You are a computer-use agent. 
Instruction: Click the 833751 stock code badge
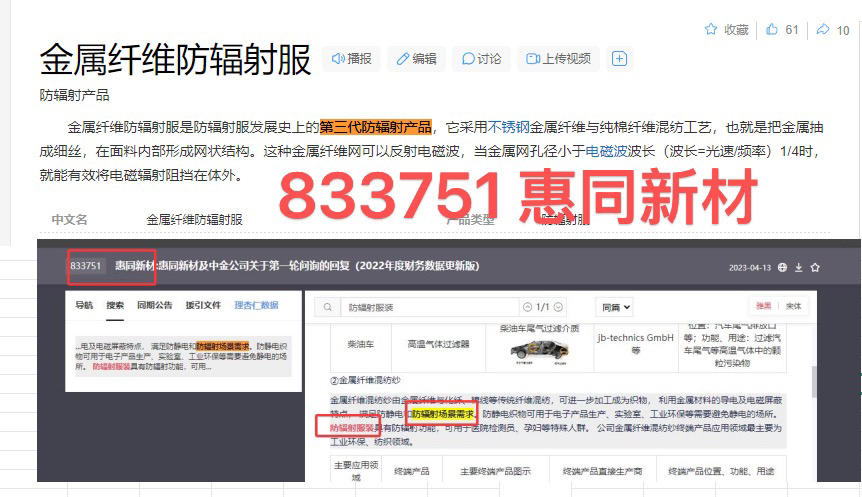(86, 266)
